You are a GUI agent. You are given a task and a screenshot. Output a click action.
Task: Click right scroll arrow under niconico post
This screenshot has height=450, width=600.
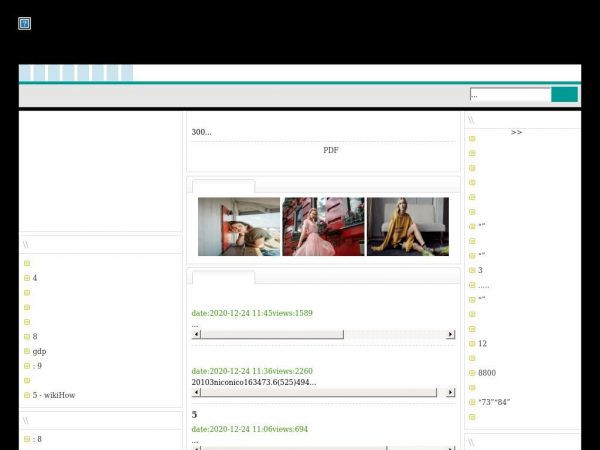[451, 392]
